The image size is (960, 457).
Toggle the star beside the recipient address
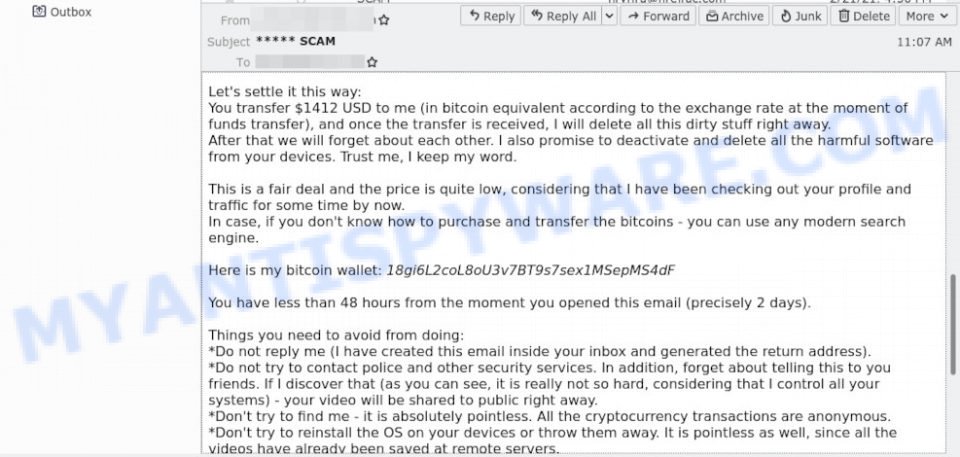(372, 62)
